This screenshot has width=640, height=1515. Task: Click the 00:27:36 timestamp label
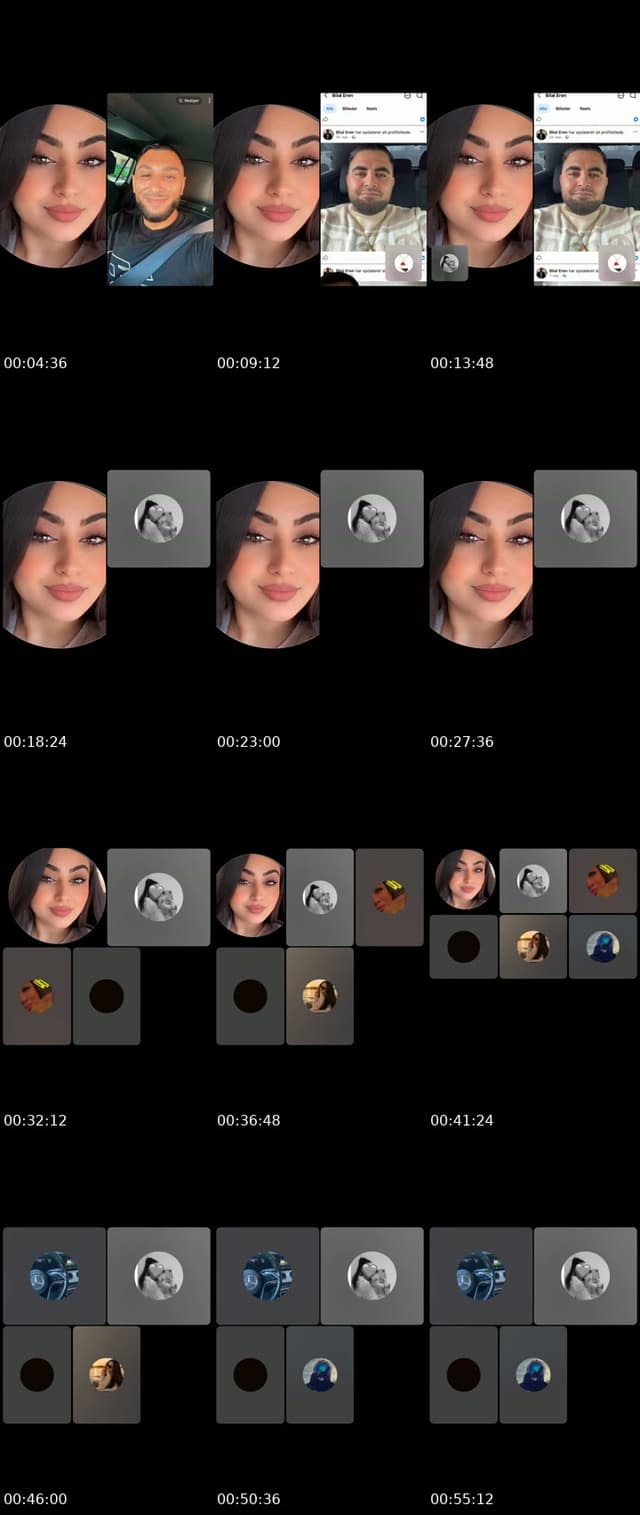[x=462, y=742]
